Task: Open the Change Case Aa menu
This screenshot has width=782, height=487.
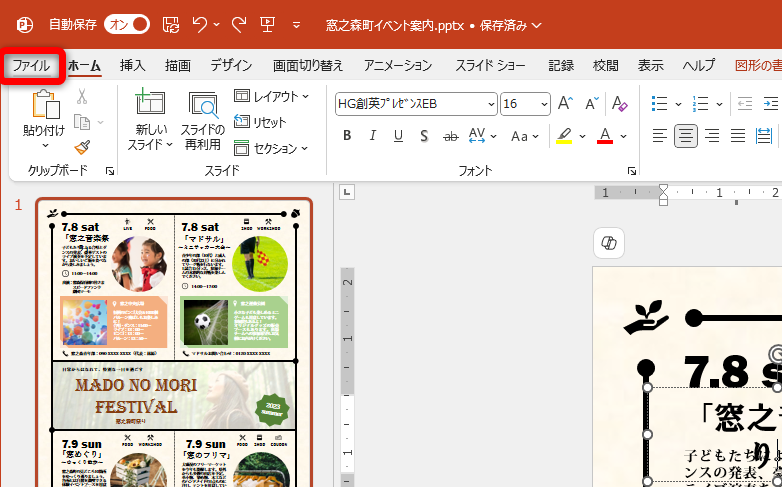Action: pos(525,136)
